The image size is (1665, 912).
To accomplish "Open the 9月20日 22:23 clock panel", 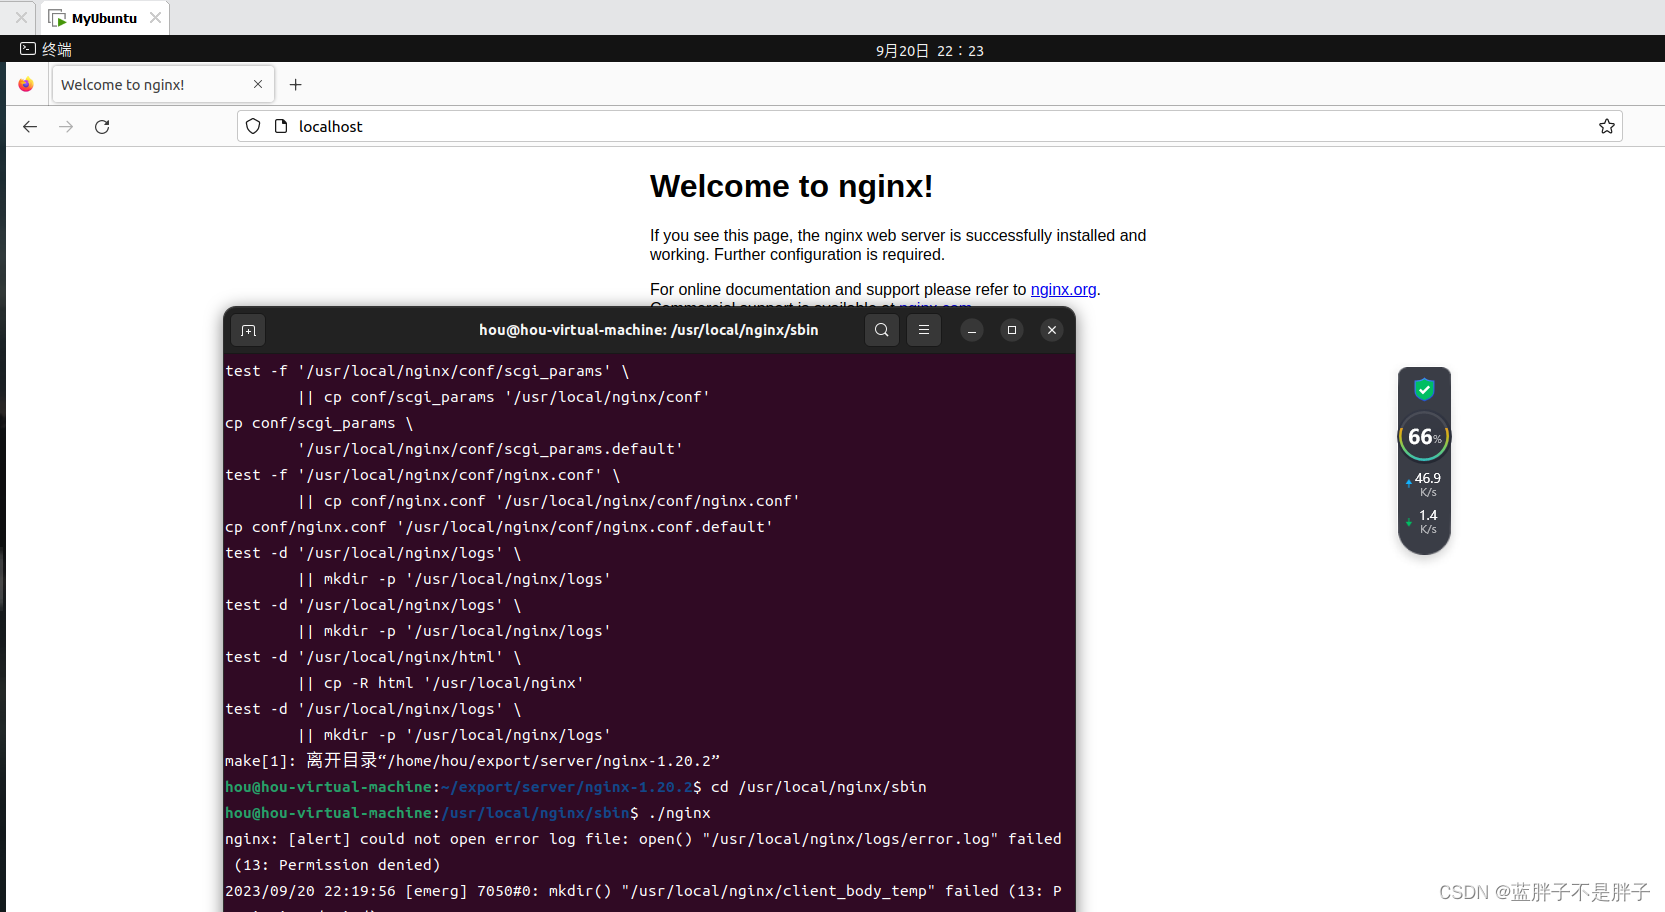I will (x=930, y=50).
